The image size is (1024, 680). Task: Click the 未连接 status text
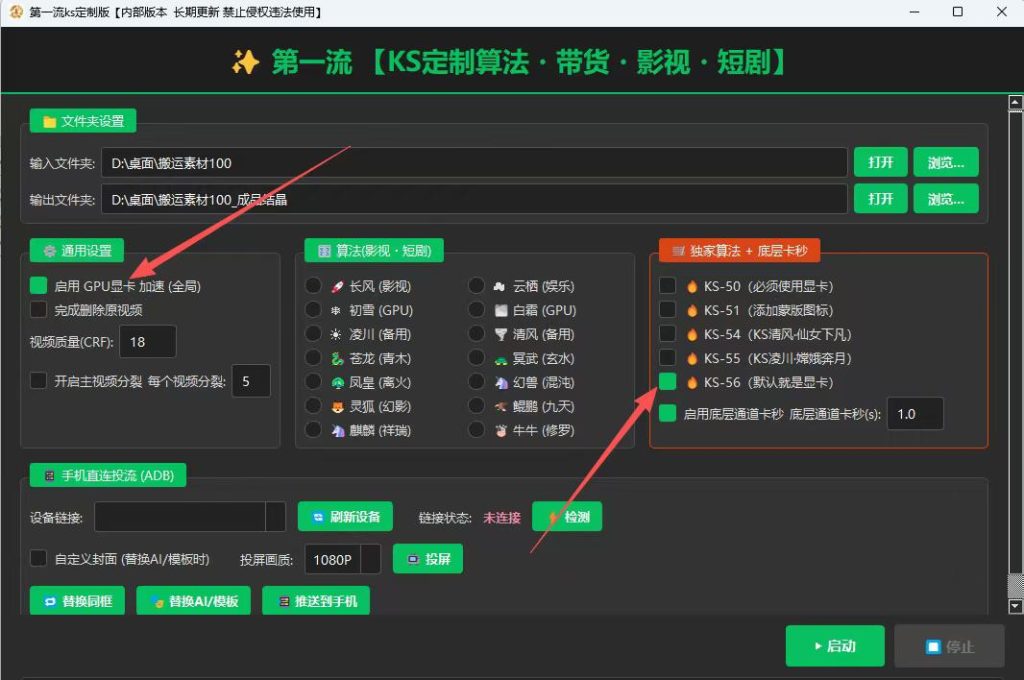click(502, 517)
